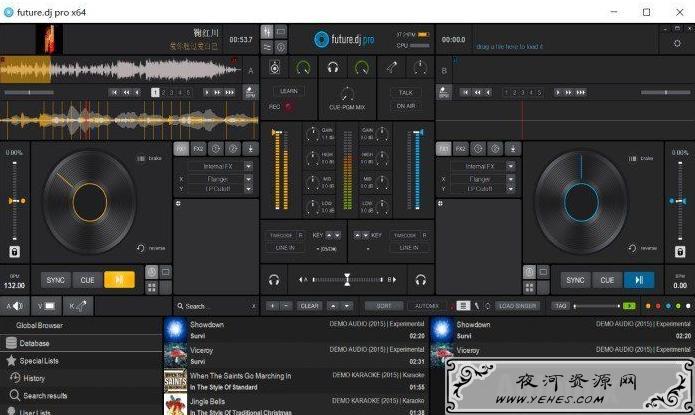Click the SORT button

click(x=384, y=306)
